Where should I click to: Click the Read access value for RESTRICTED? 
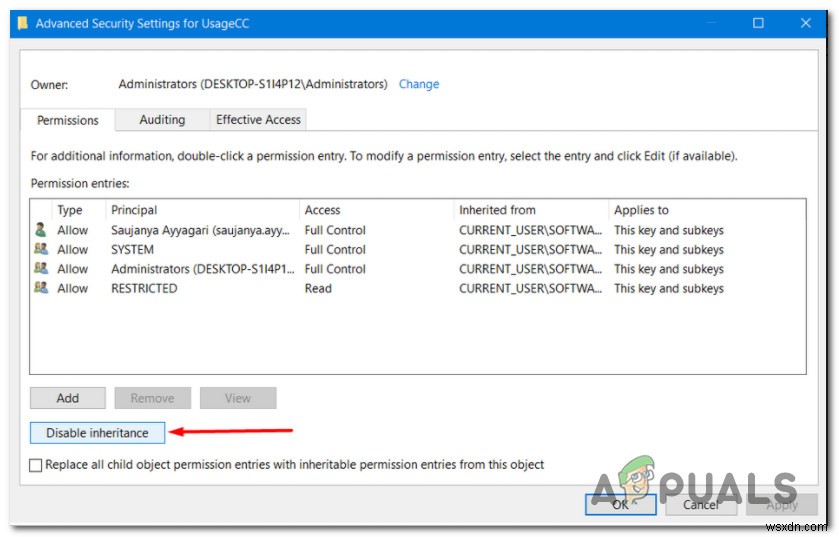tap(318, 288)
